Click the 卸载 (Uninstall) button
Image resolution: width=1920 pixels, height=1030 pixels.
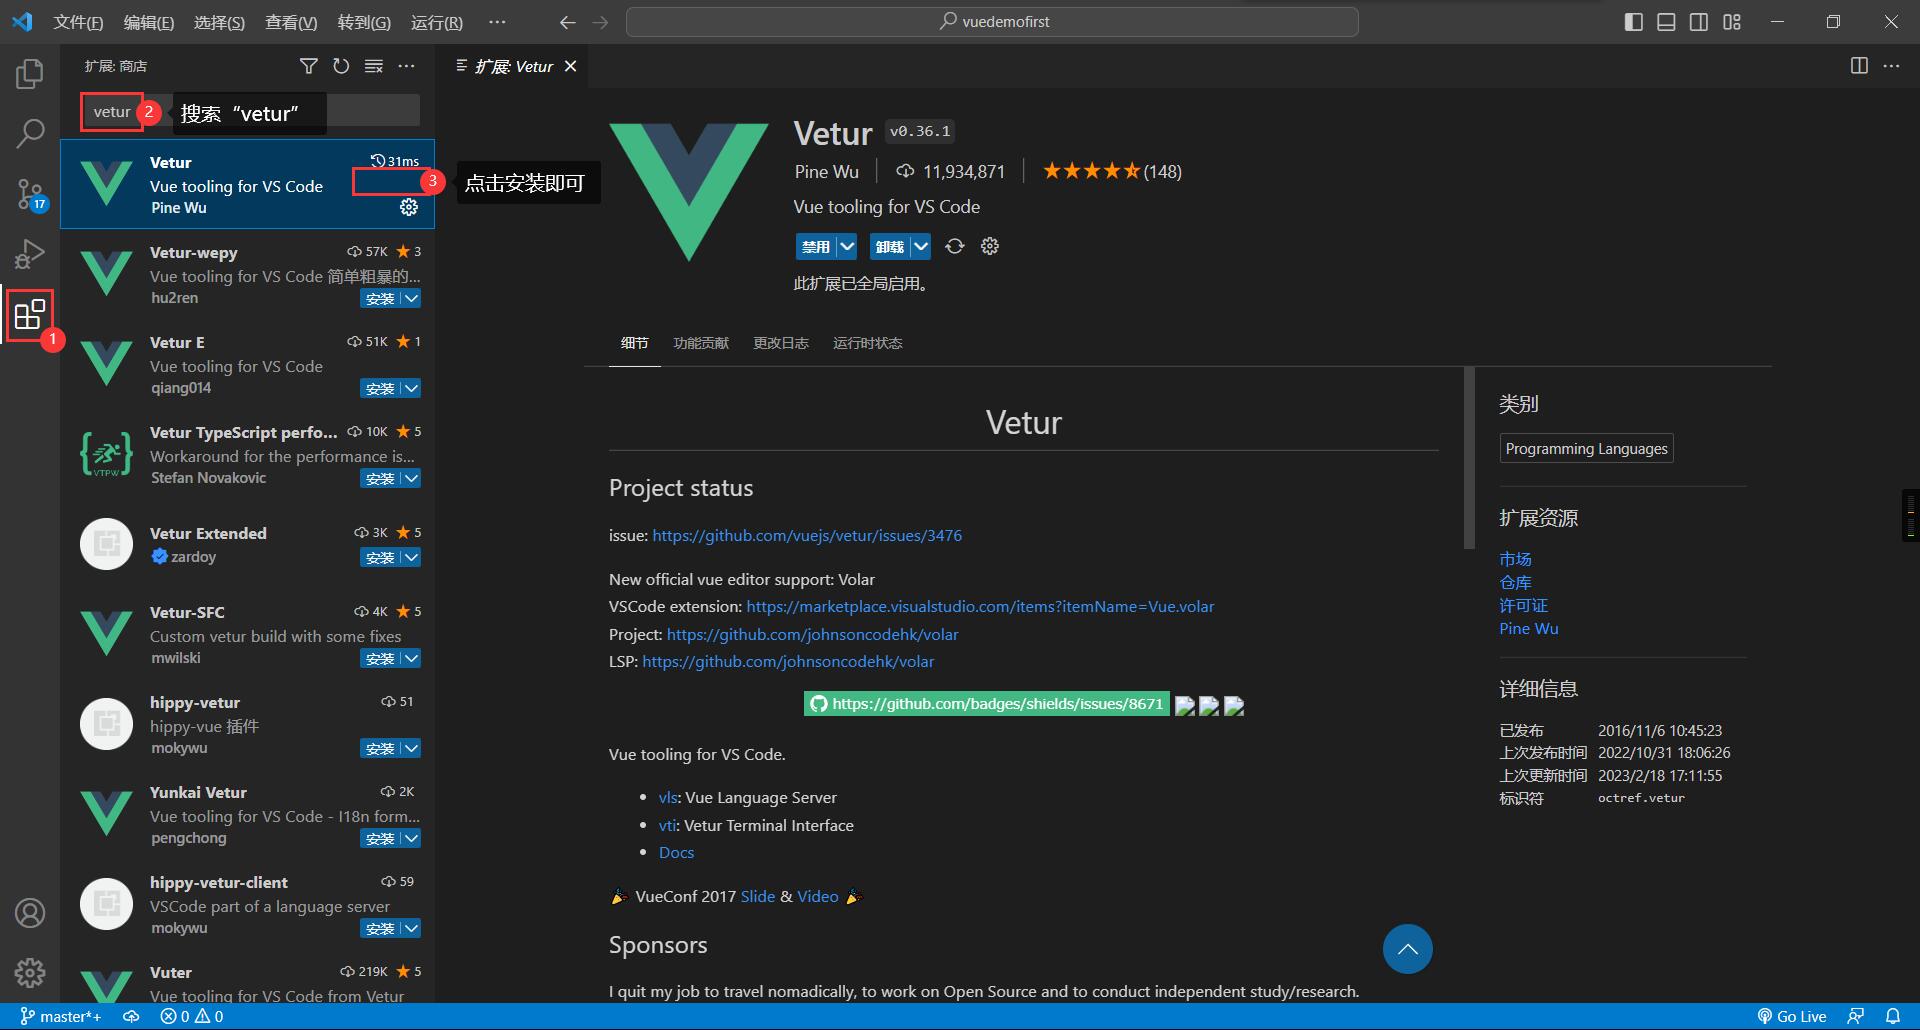(x=890, y=246)
